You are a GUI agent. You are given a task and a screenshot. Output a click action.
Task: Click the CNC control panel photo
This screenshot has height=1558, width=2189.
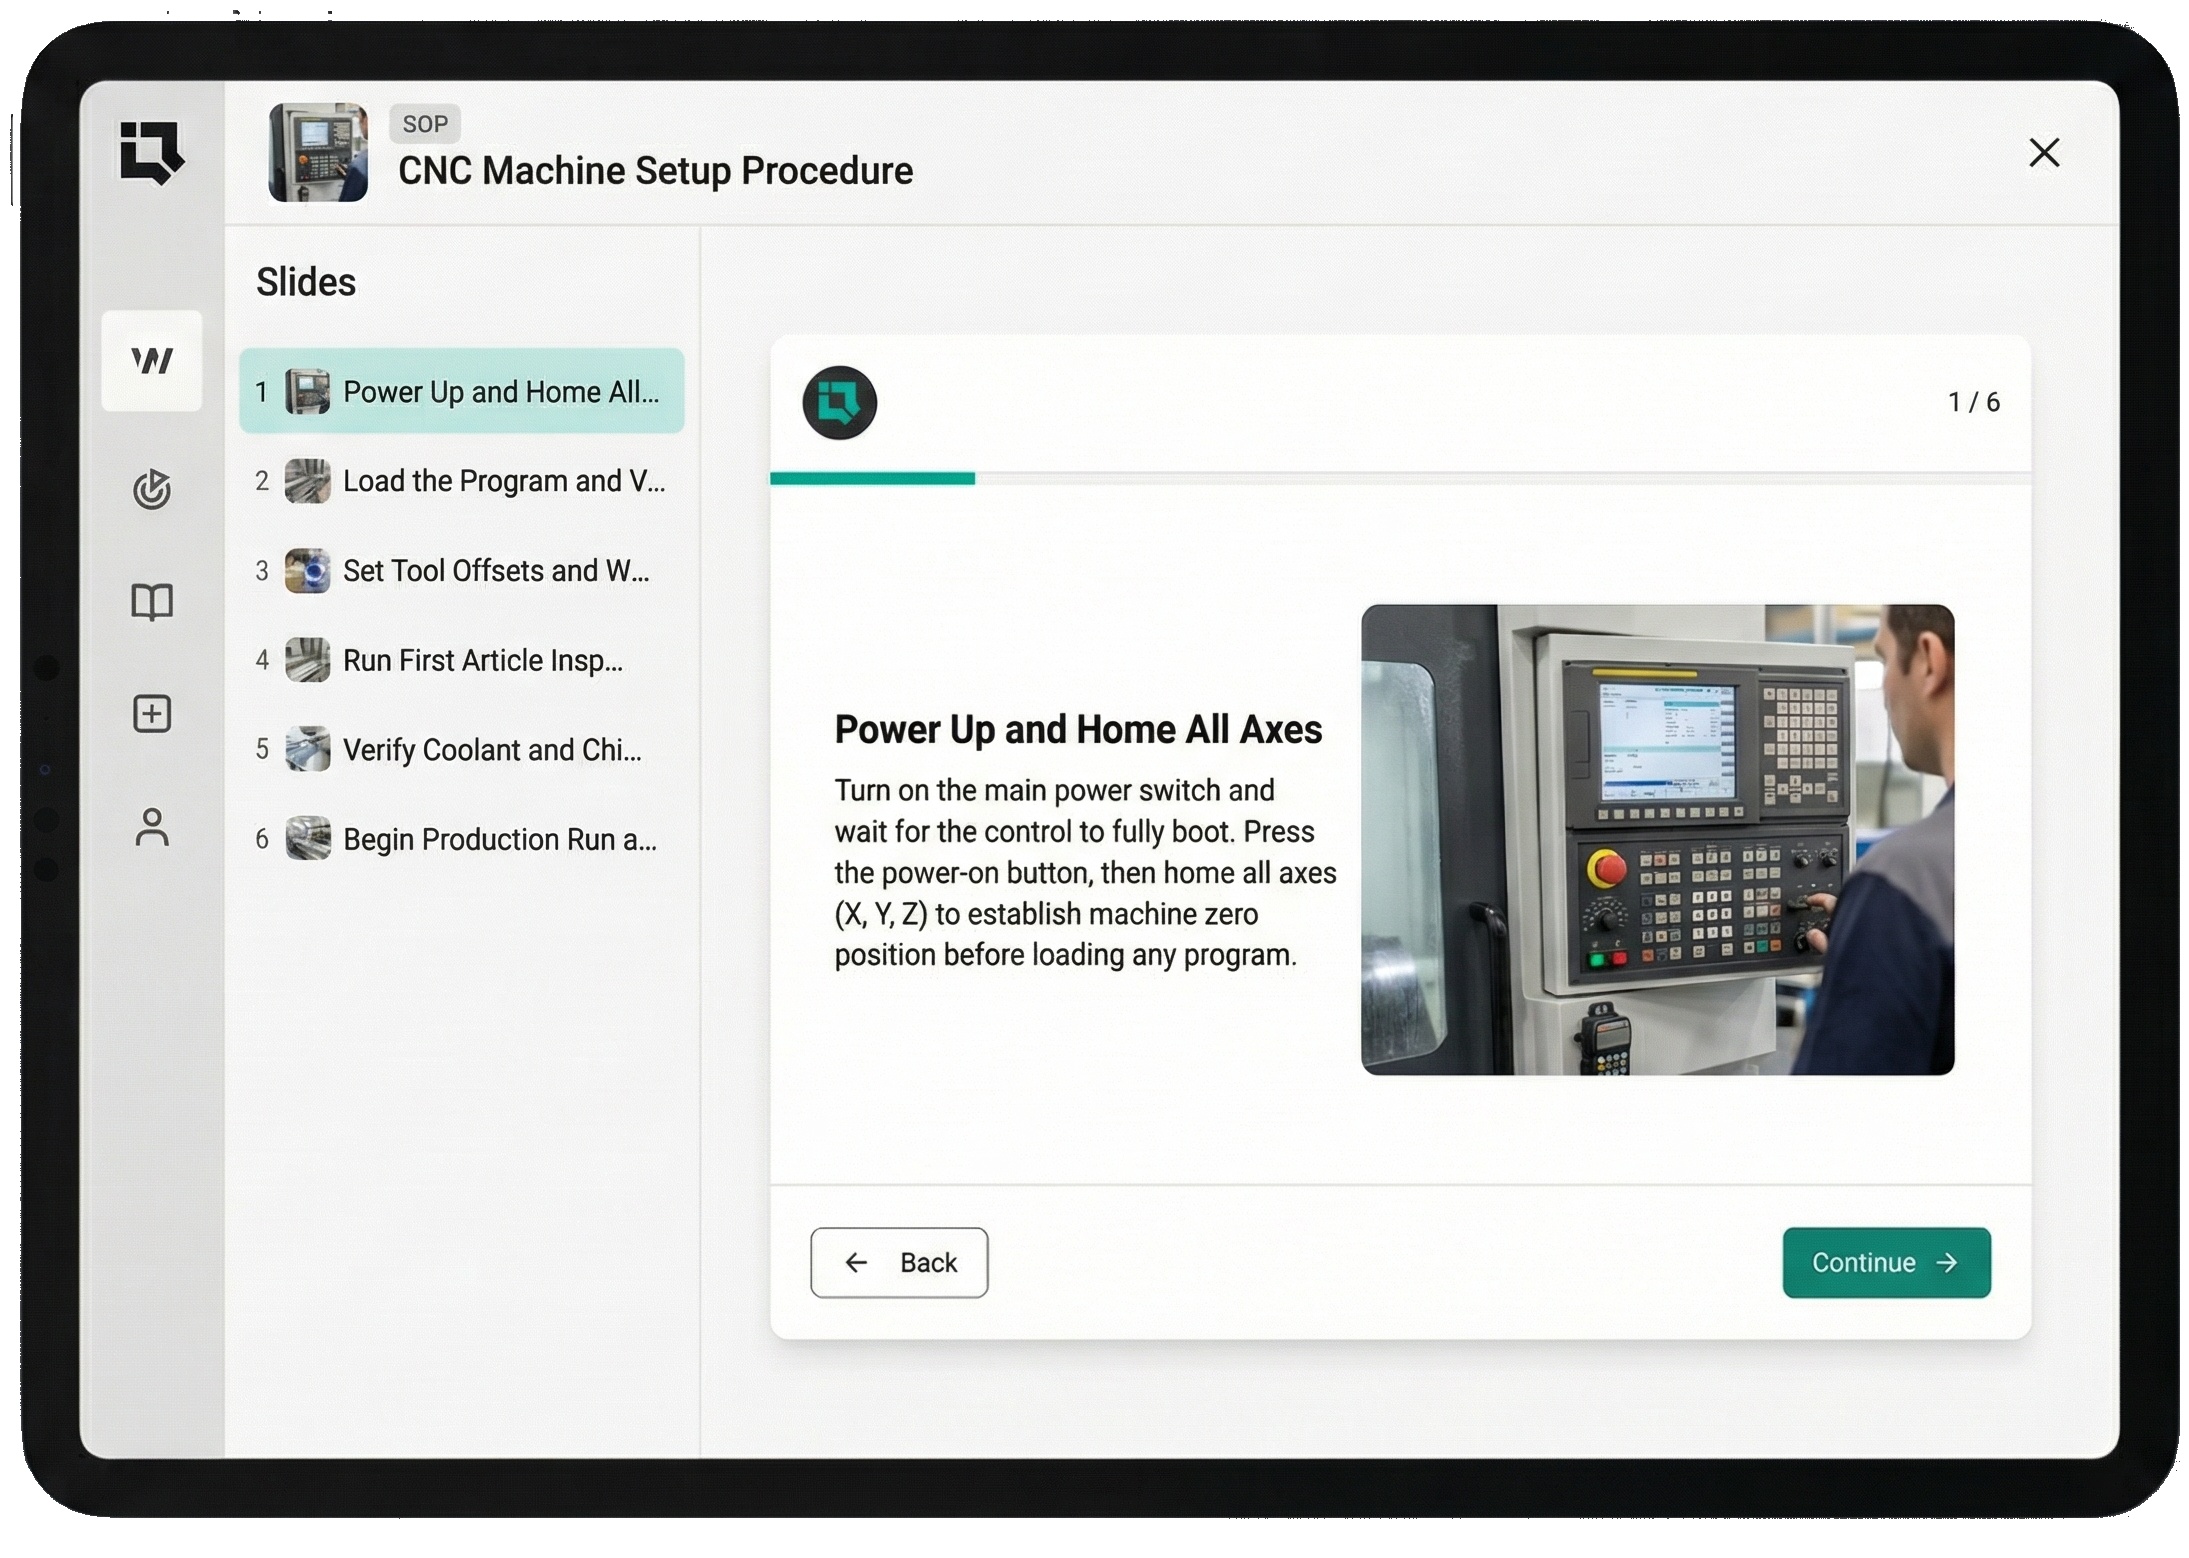1656,839
